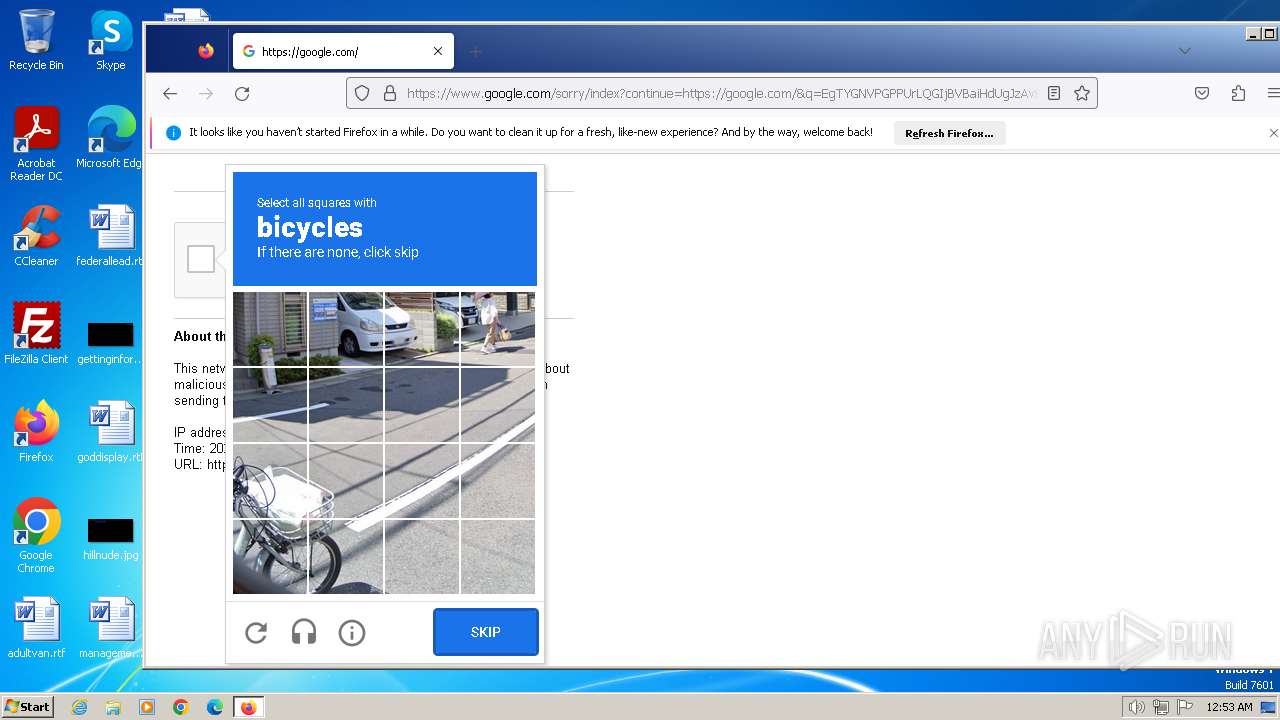Launch FileZilla Client shortcut
1280x720 pixels.
pos(36,334)
